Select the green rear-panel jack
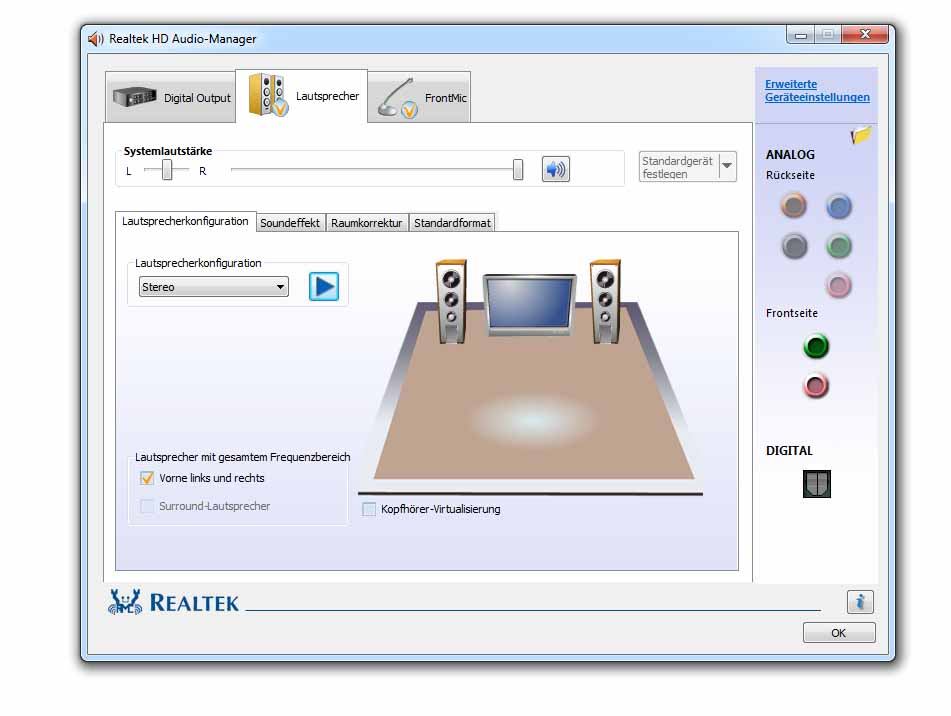The height and width of the screenshot is (716, 951). click(x=839, y=246)
